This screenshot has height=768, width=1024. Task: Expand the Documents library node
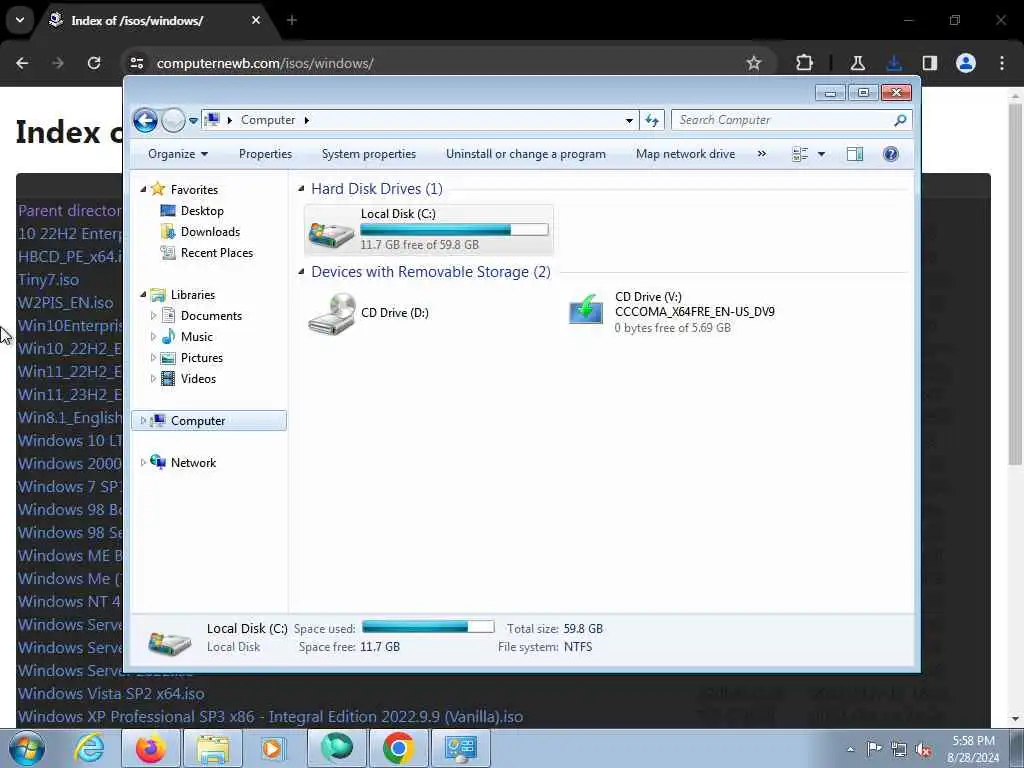point(153,315)
